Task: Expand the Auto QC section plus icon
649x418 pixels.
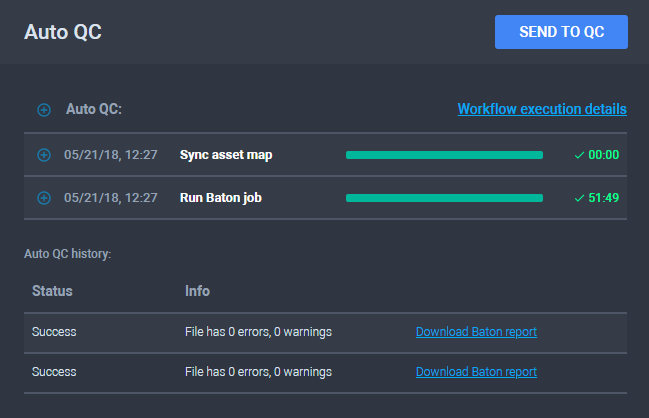Action: 44,109
